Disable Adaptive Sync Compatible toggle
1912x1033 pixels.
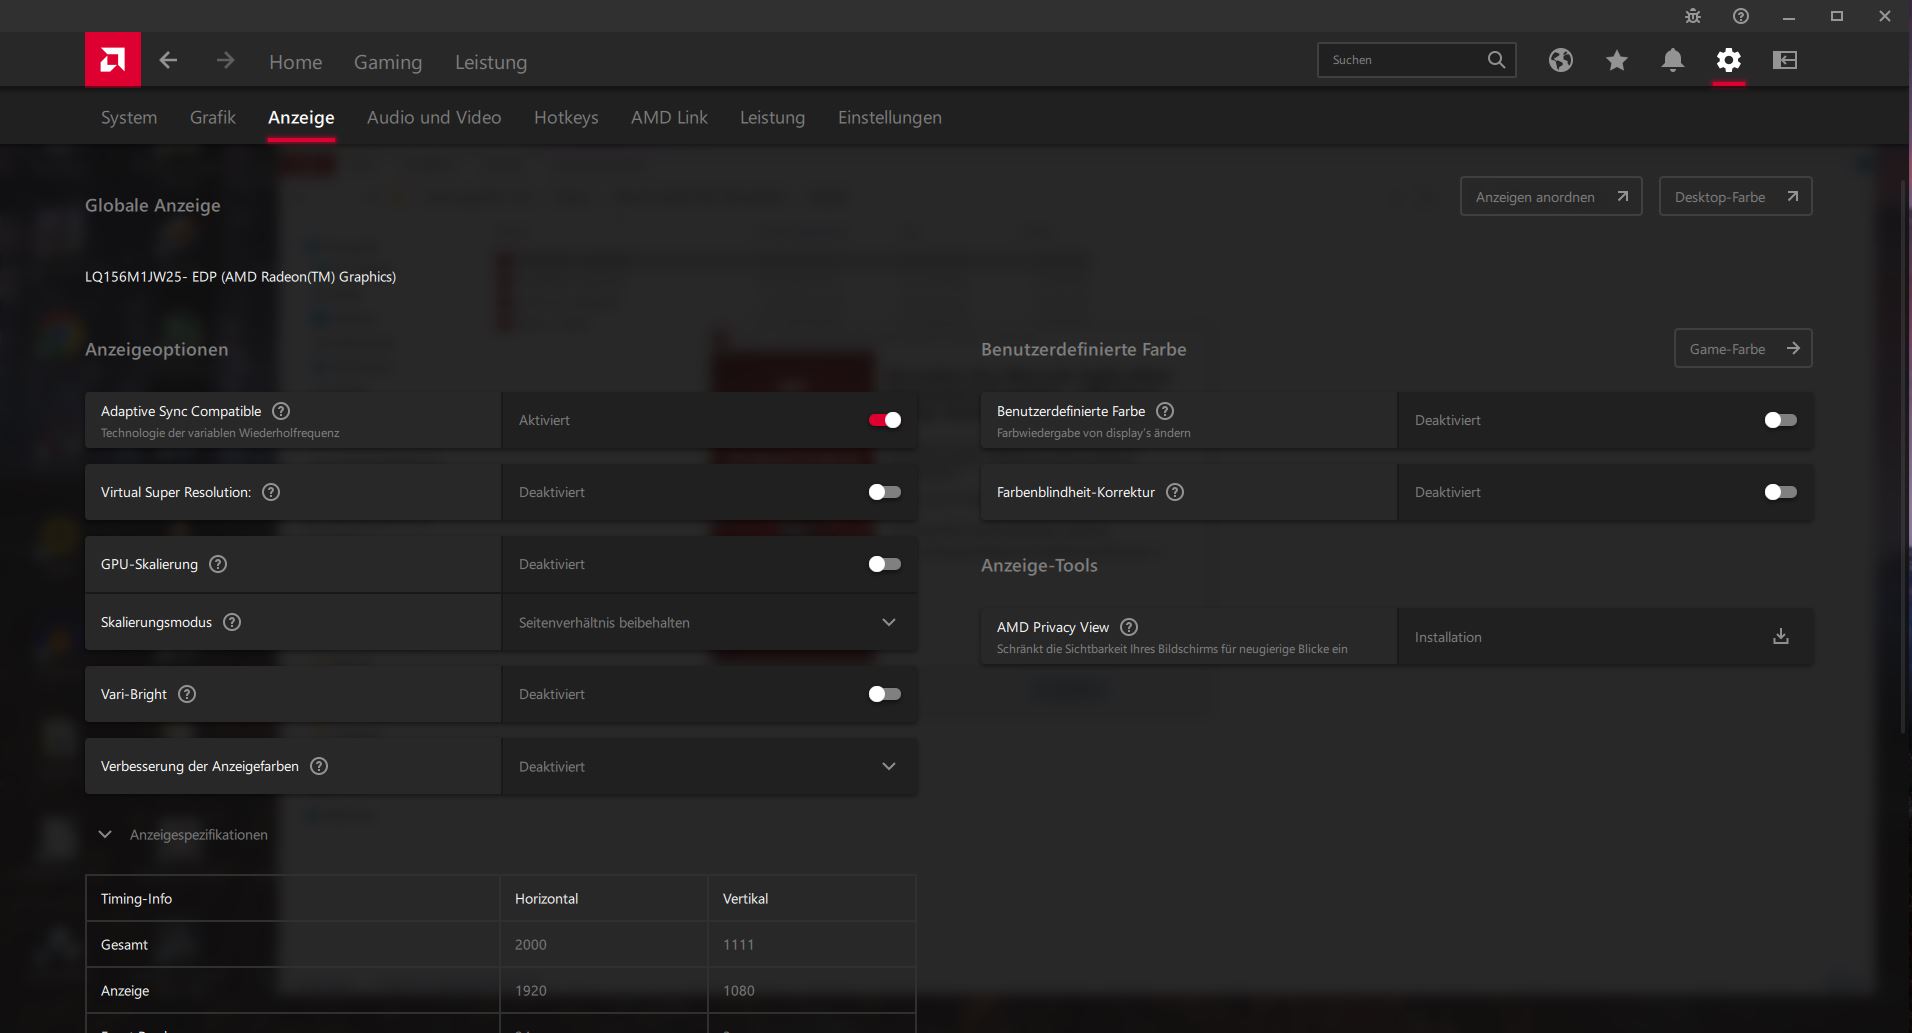[885, 420]
